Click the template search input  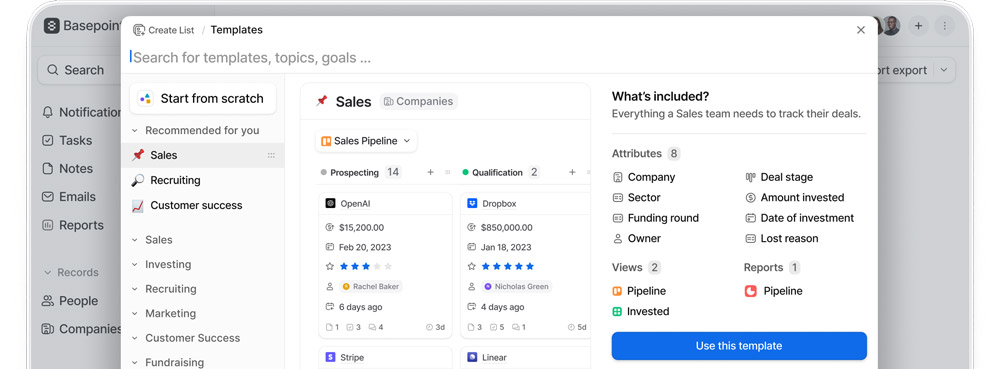(499, 57)
